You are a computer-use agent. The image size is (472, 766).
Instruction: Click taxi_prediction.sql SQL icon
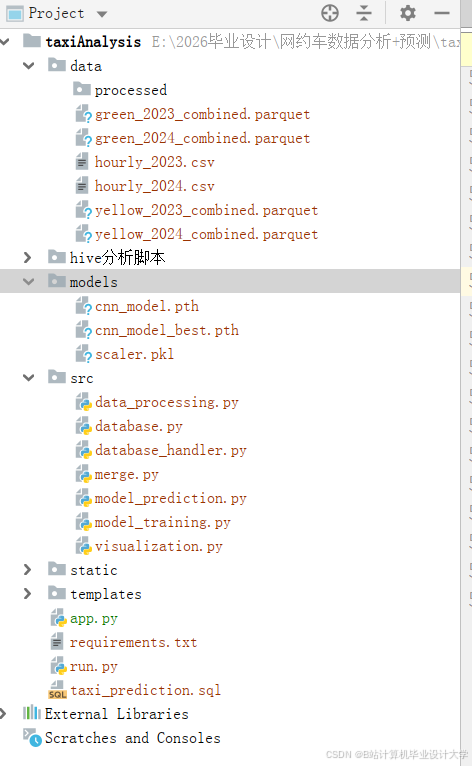tap(58, 690)
